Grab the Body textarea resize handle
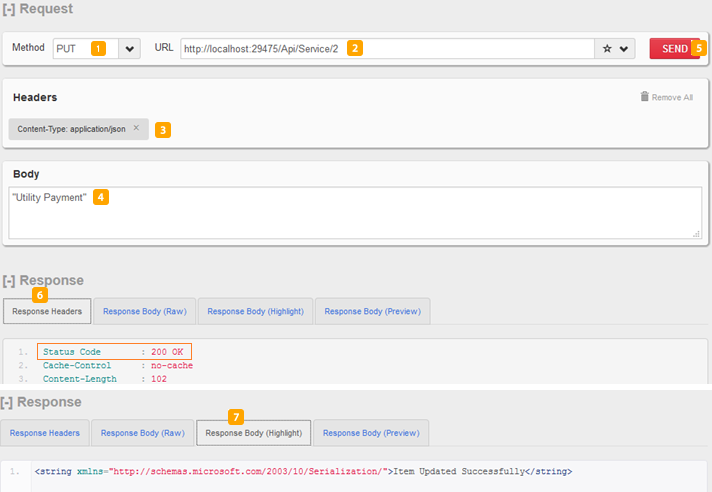The width and height of the screenshot is (712, 492). click(x=697, y=234)
